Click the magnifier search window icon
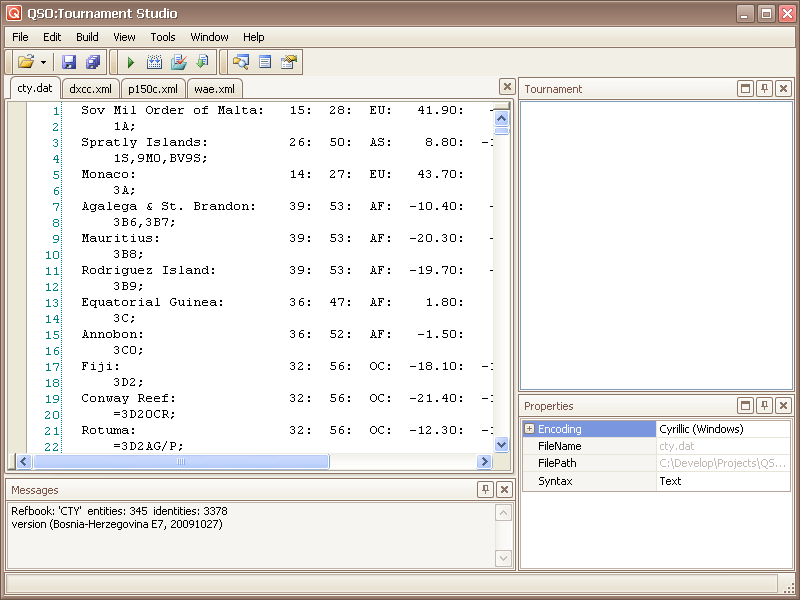The height and width of the screenshot is (600, 800). coord(240,62)
